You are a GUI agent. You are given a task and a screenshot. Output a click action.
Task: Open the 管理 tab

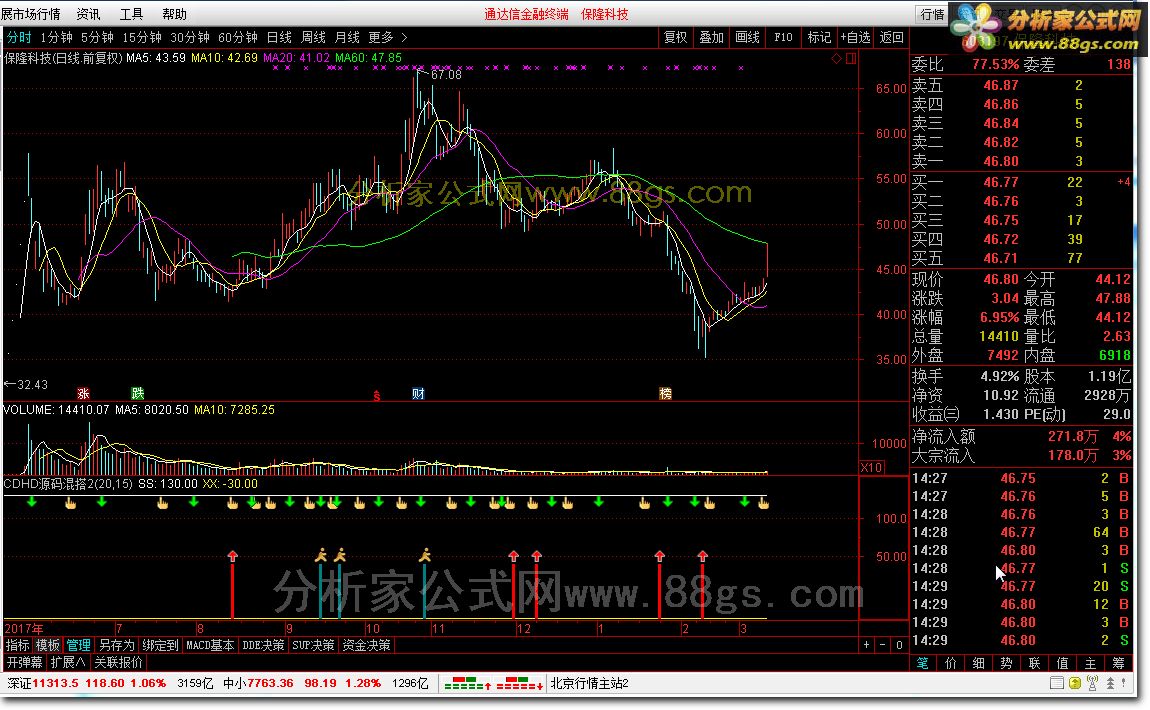78,645
